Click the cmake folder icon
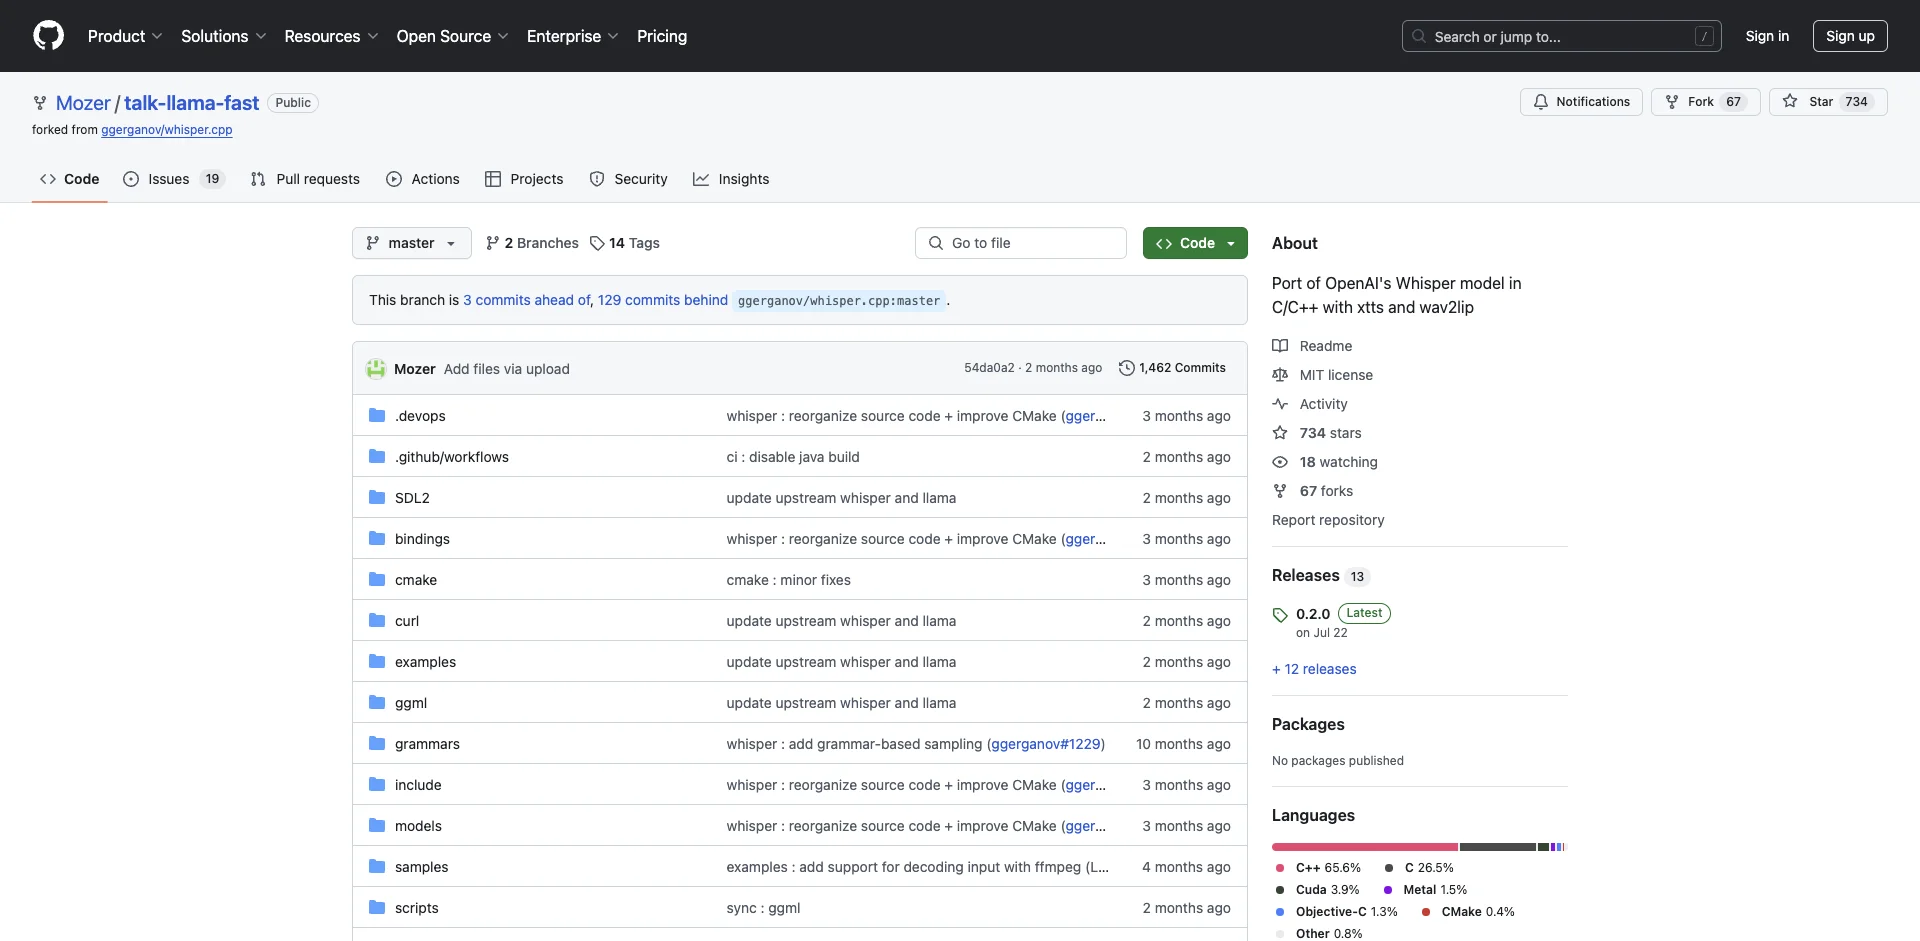The image size is (1920, 941). 377,580
